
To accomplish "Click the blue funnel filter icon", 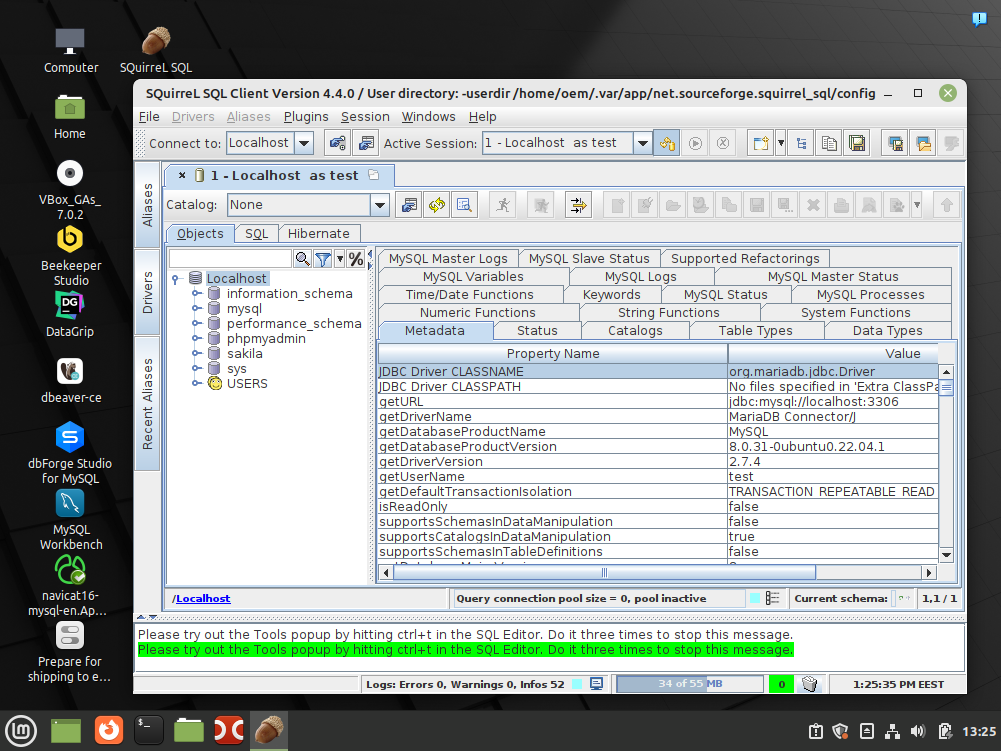I will tap(323, 259).
